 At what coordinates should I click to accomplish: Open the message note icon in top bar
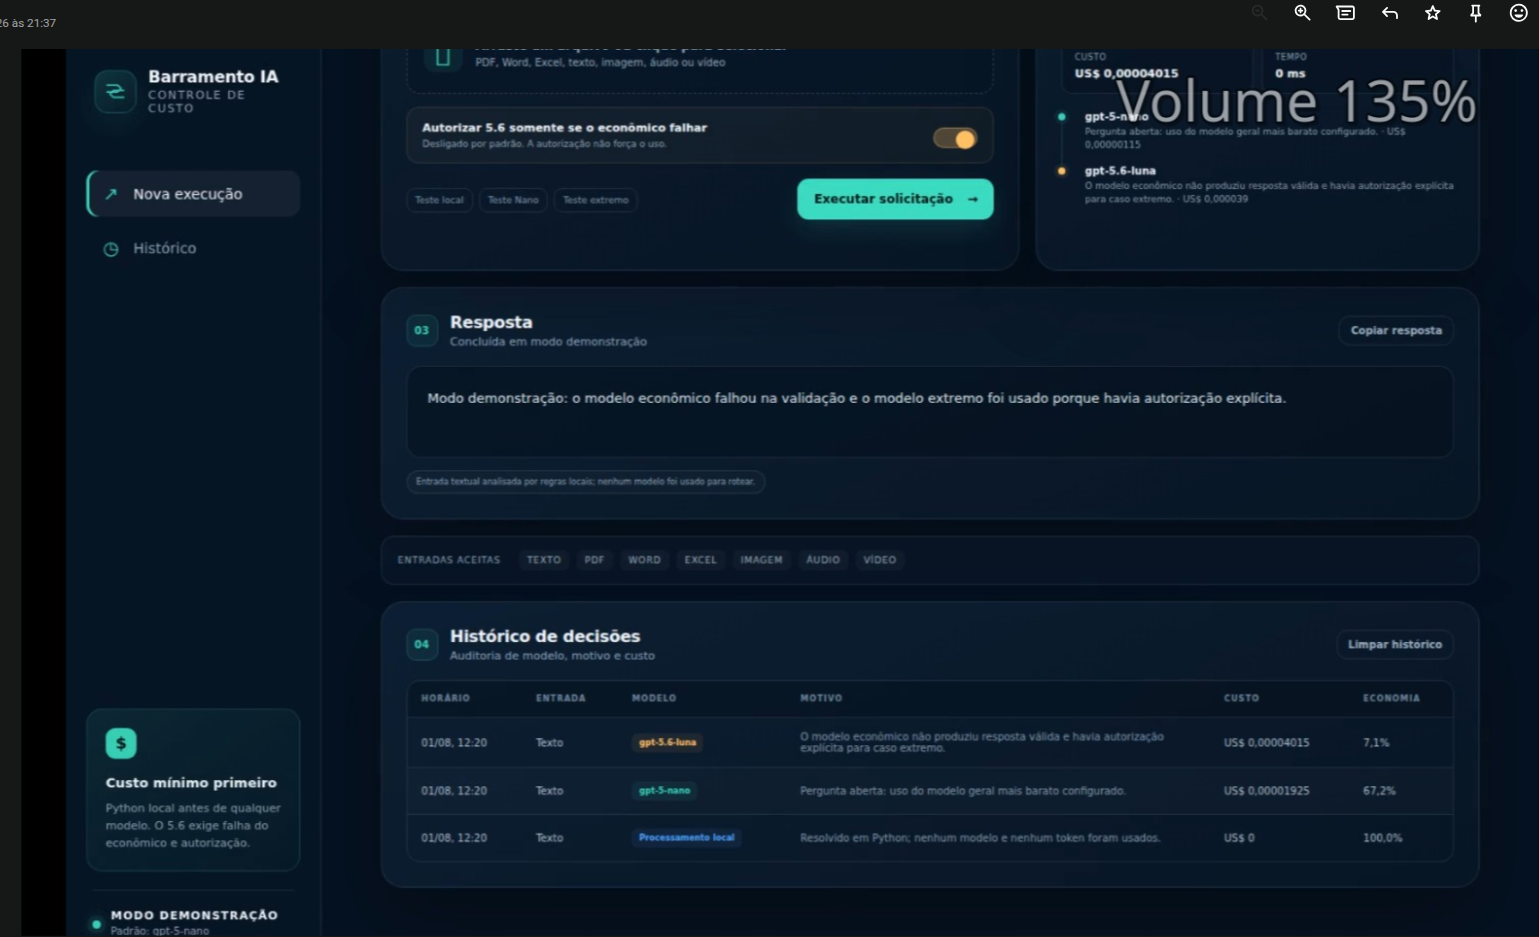[x=1346, y=13]
